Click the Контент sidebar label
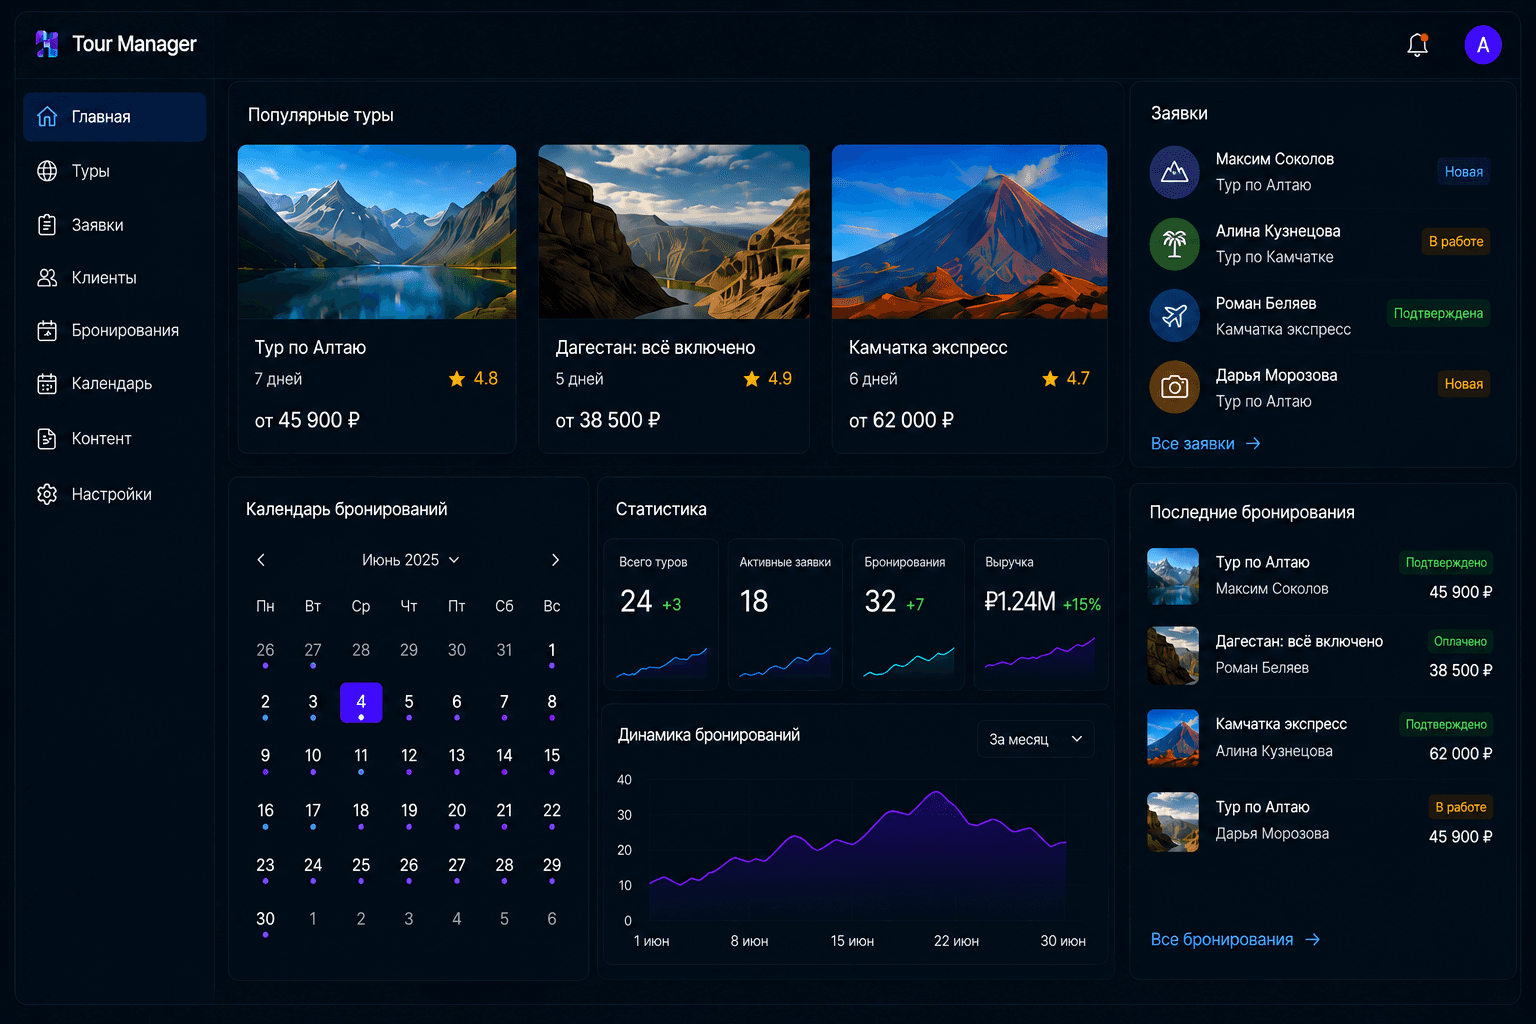 (x=102, y=439)
